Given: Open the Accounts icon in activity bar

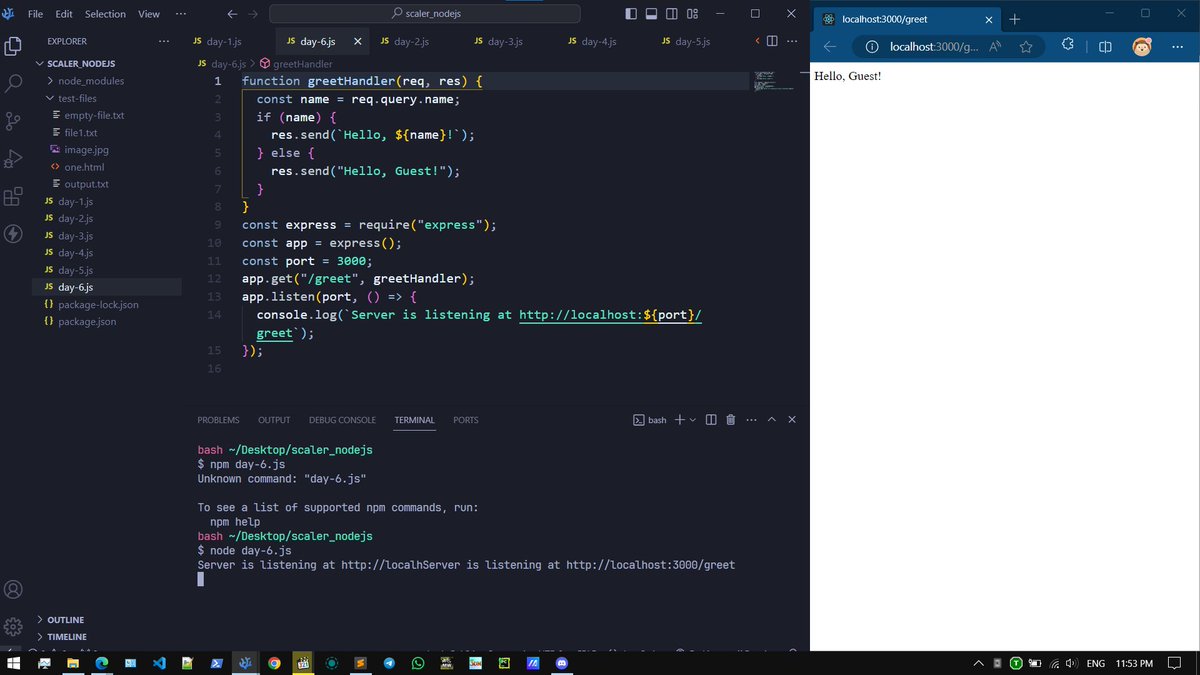Looking at the screenshot, I should (13, 590).
